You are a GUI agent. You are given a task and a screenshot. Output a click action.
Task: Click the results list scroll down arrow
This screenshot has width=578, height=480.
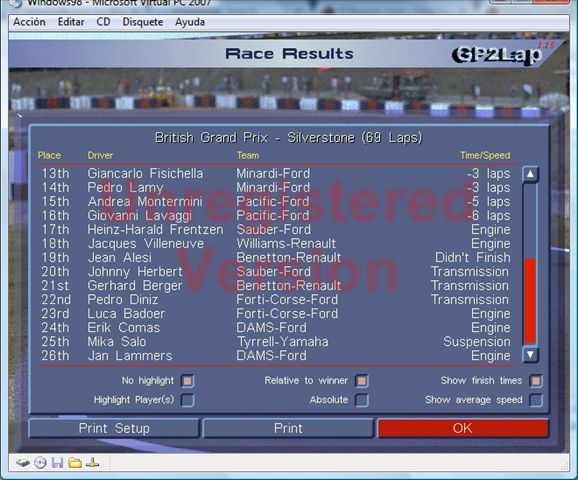[x=530, y=355]
